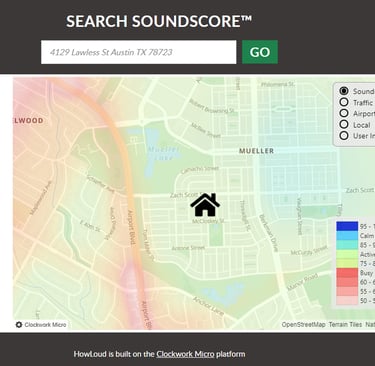Select the User Input radio option
375x366 pixels.
point(344,135)
